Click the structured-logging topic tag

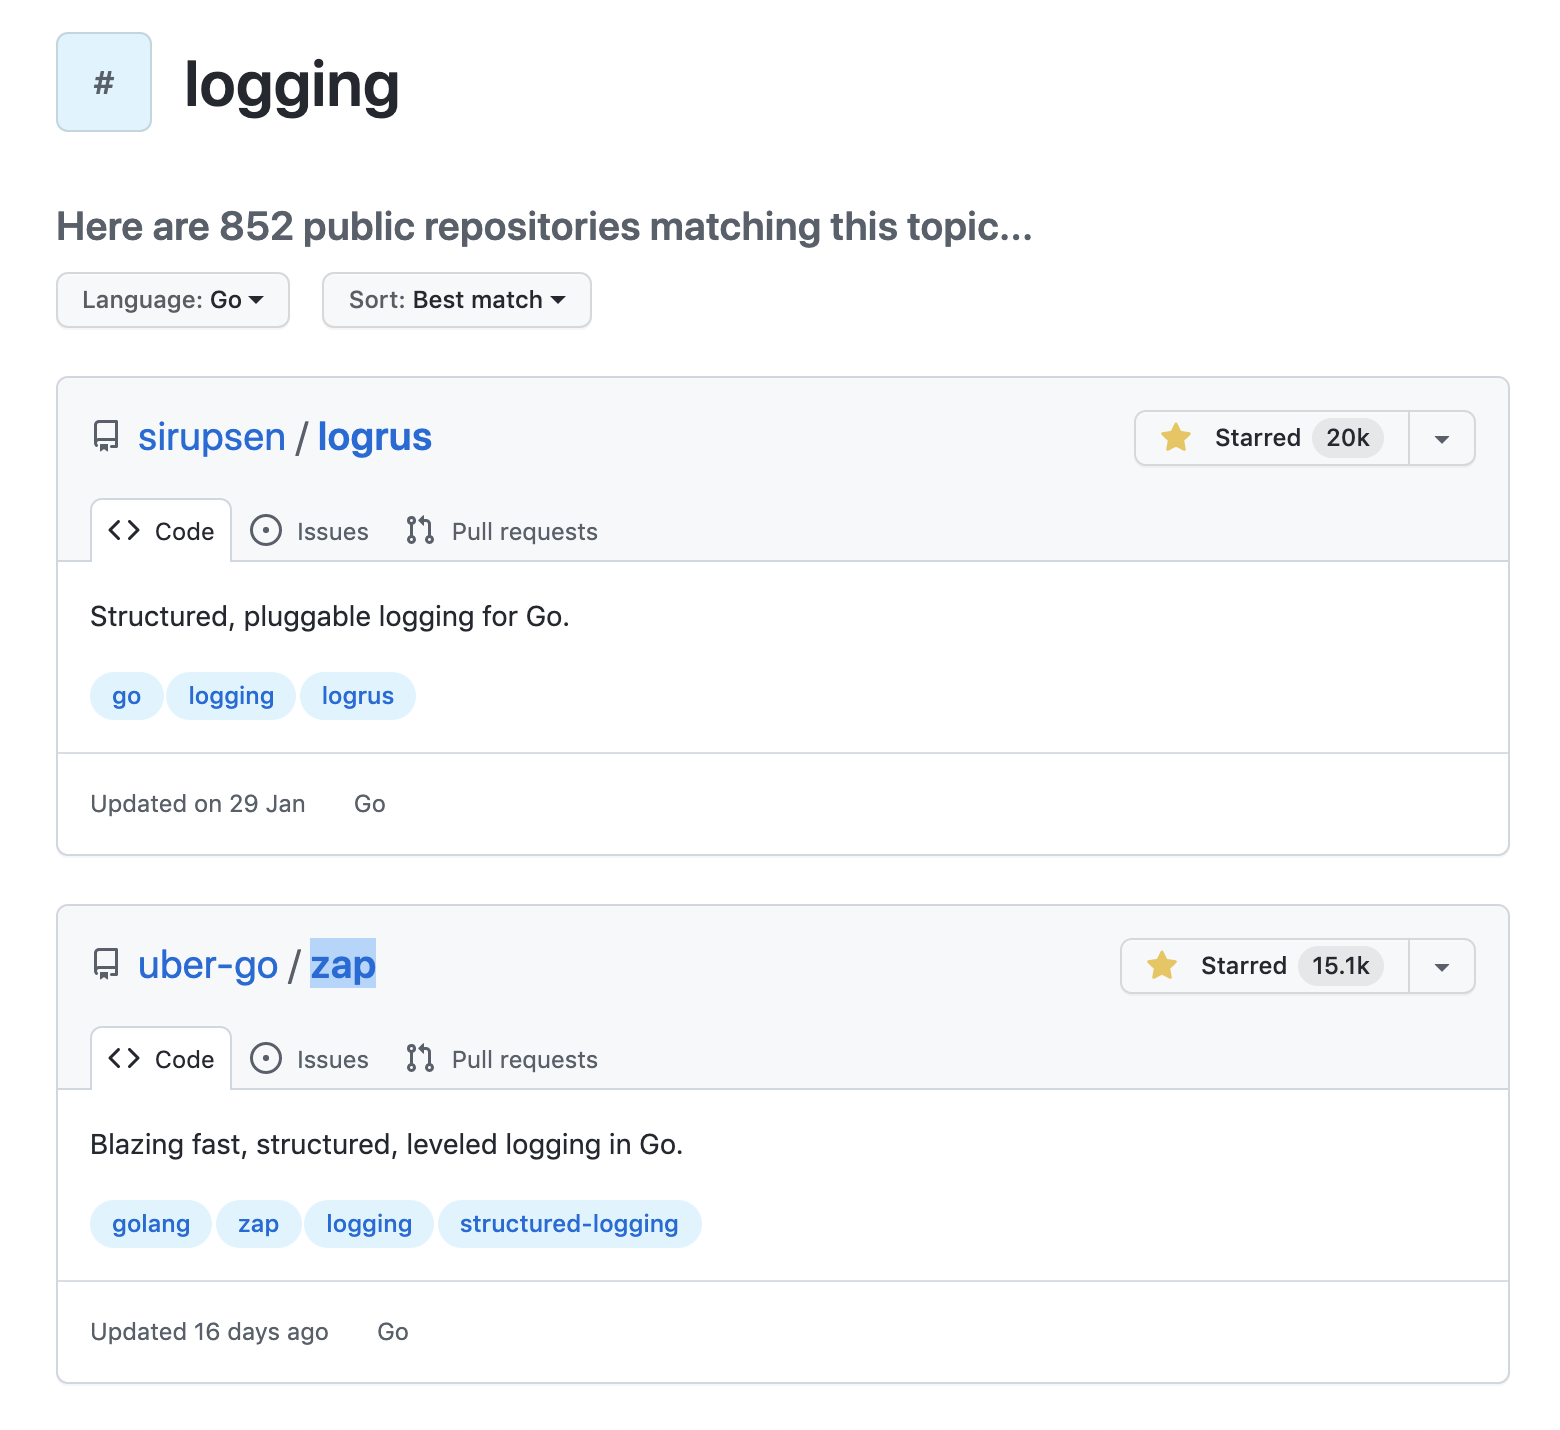click(x=570, y=1224)
